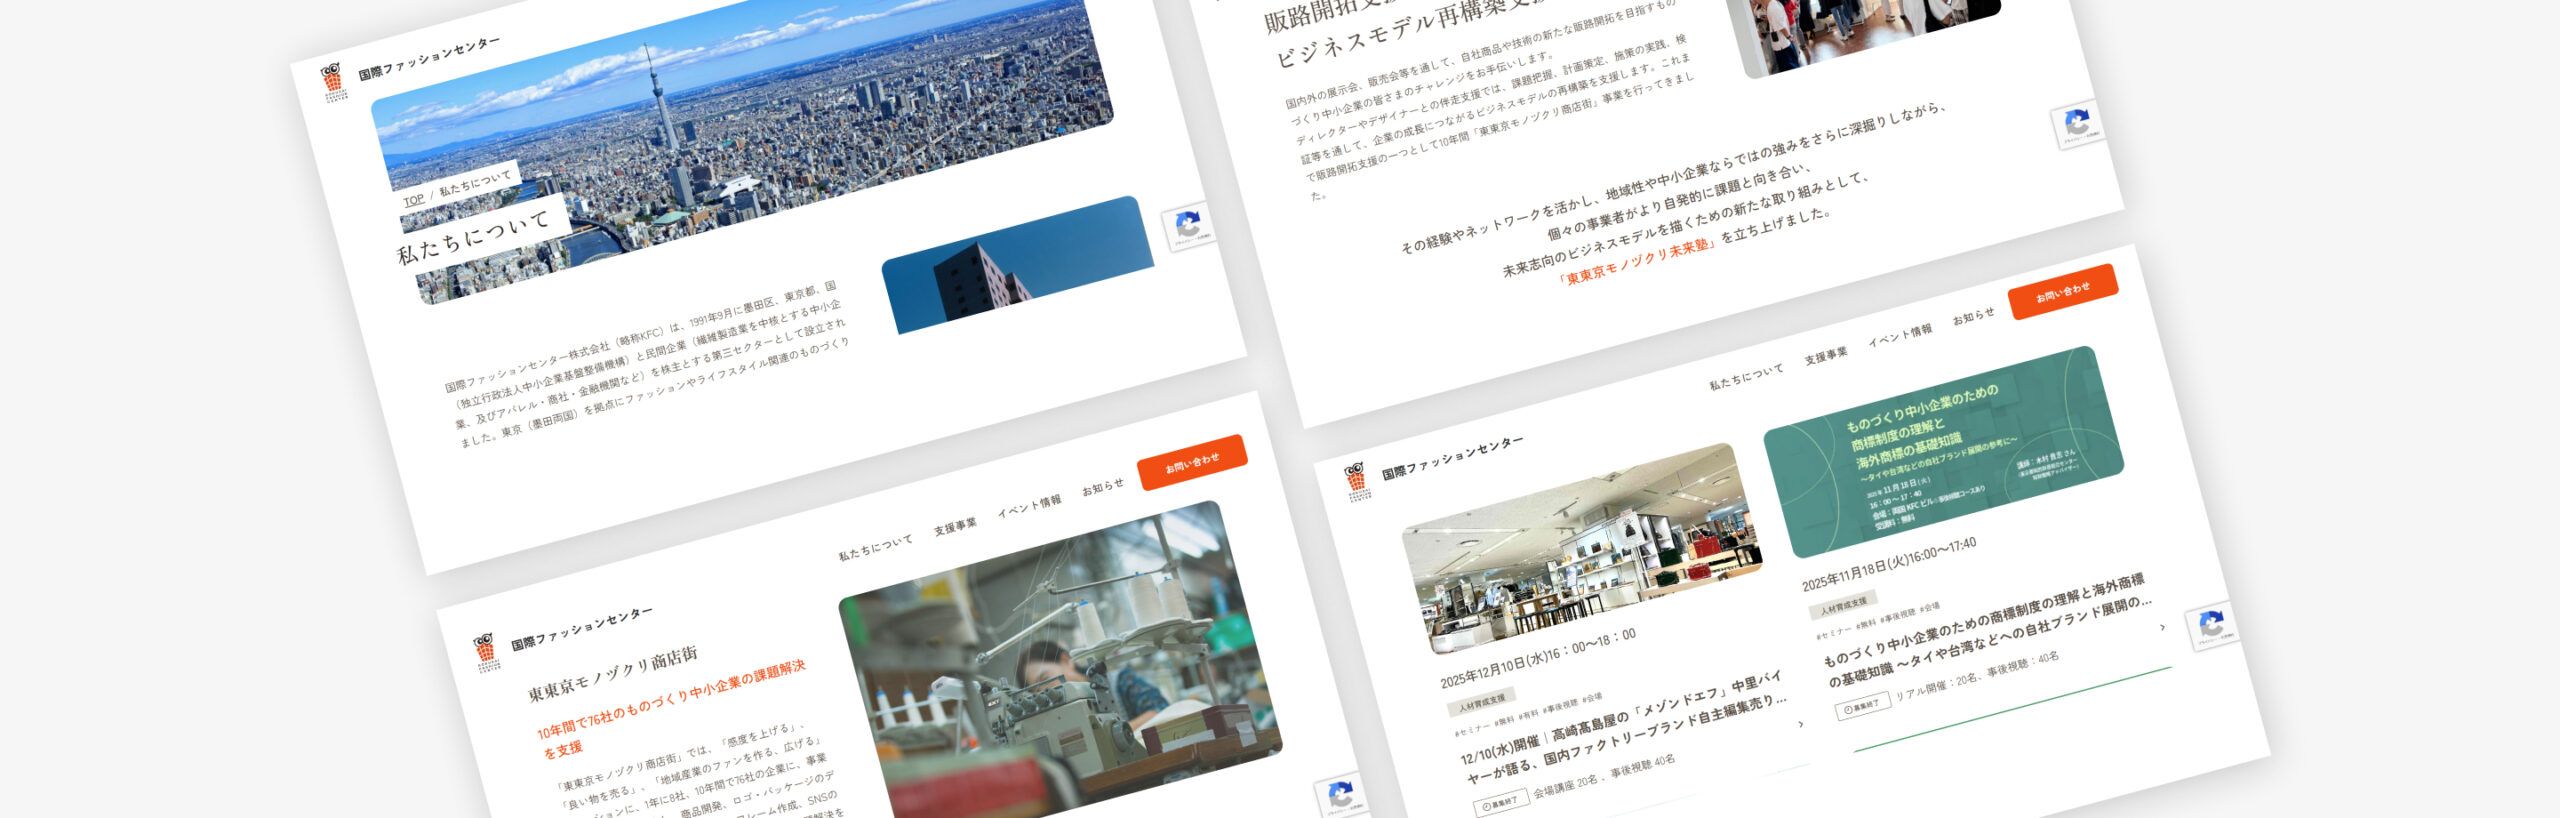
Task: Select 支援事業 in menu above sewing machine photo
Action: tap(955, 527)
